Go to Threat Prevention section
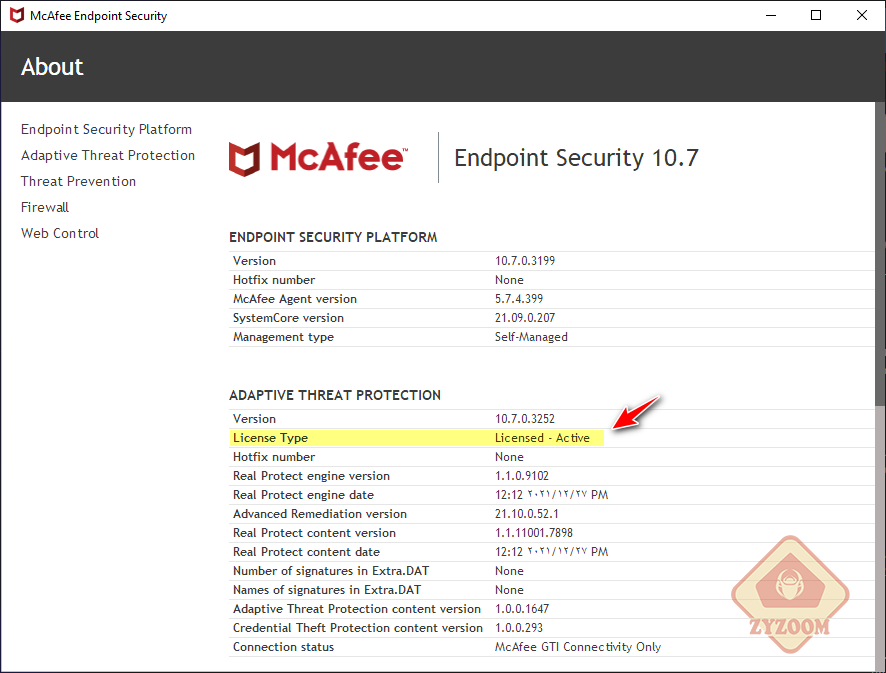Viewport: 886px width, 673px height. point(79,181)
